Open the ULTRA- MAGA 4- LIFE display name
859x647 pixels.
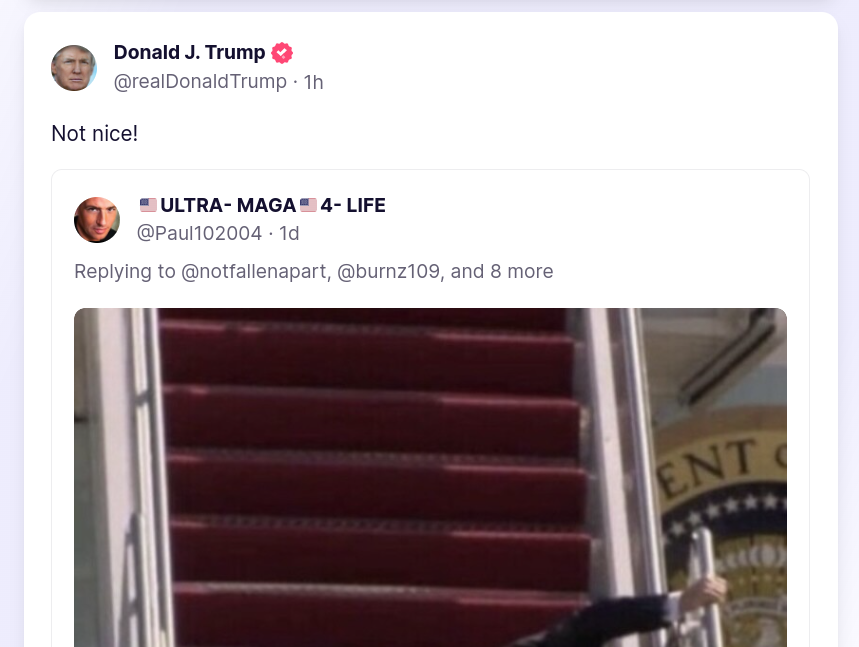tap(262, 205)
